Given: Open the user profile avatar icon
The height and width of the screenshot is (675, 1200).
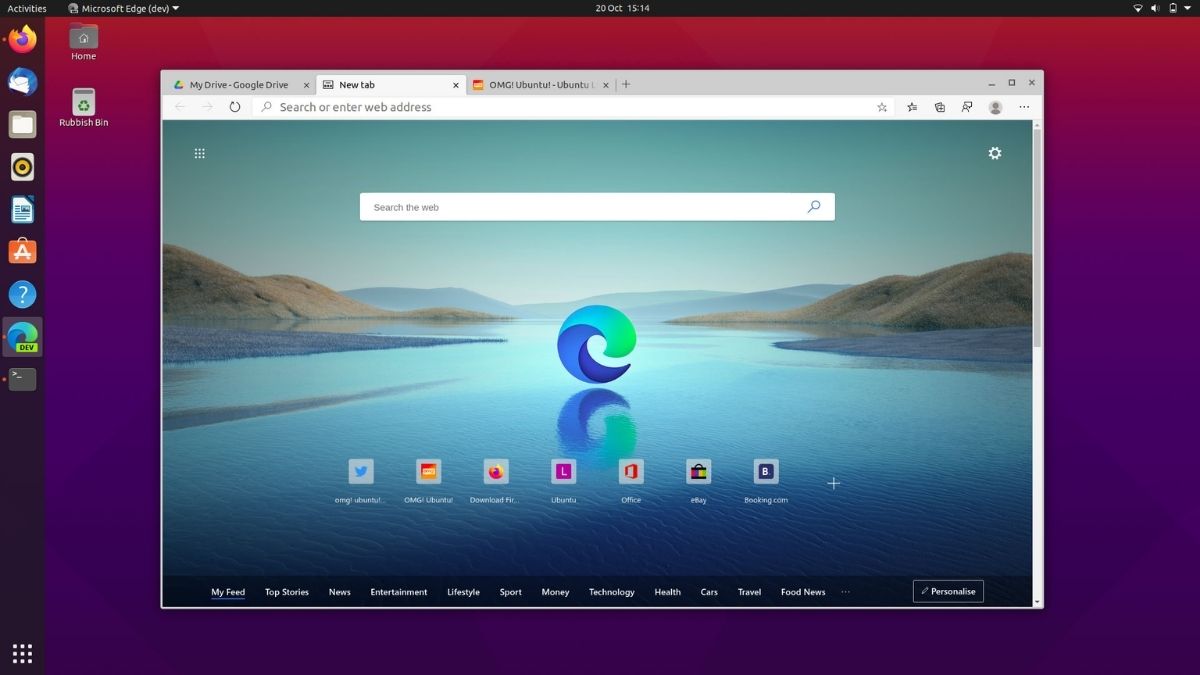Looking at the screenshot, I should tap(995, 107).
